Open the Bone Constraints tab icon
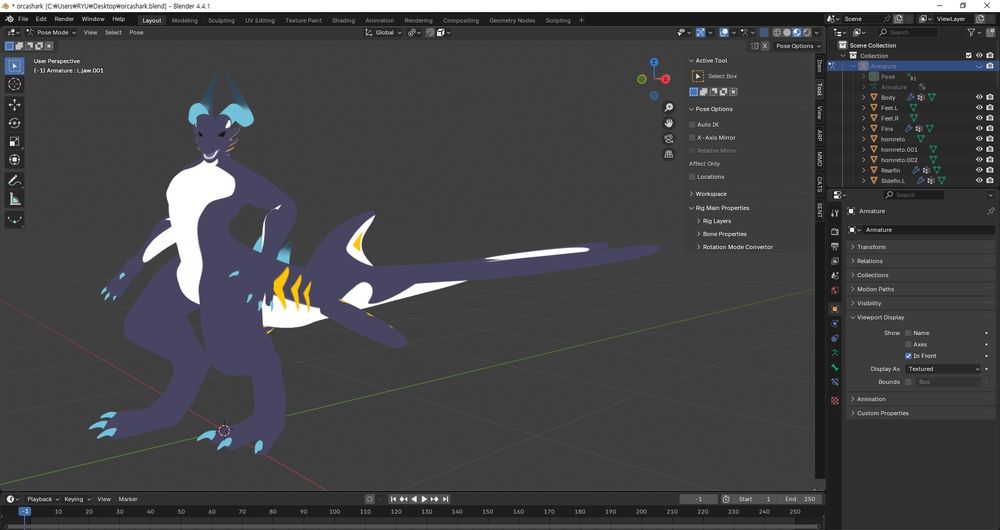Viewport: 1000px width, 530px height. tap(835, 382)
